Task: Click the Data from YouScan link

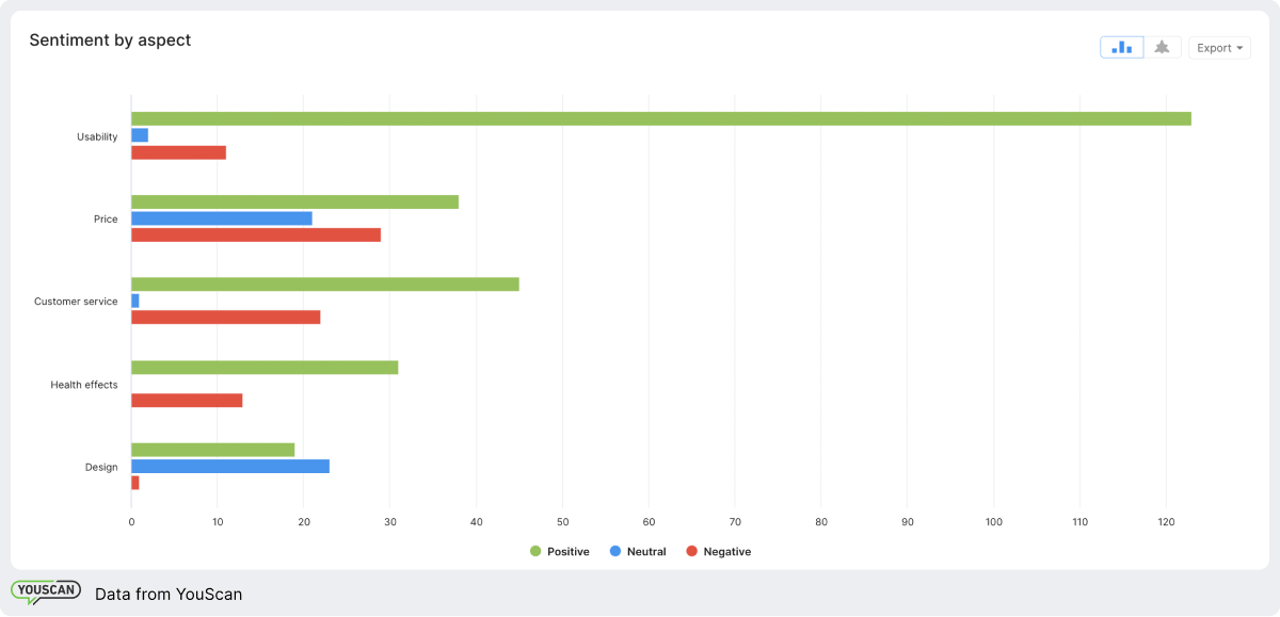Action: [168, 593]
